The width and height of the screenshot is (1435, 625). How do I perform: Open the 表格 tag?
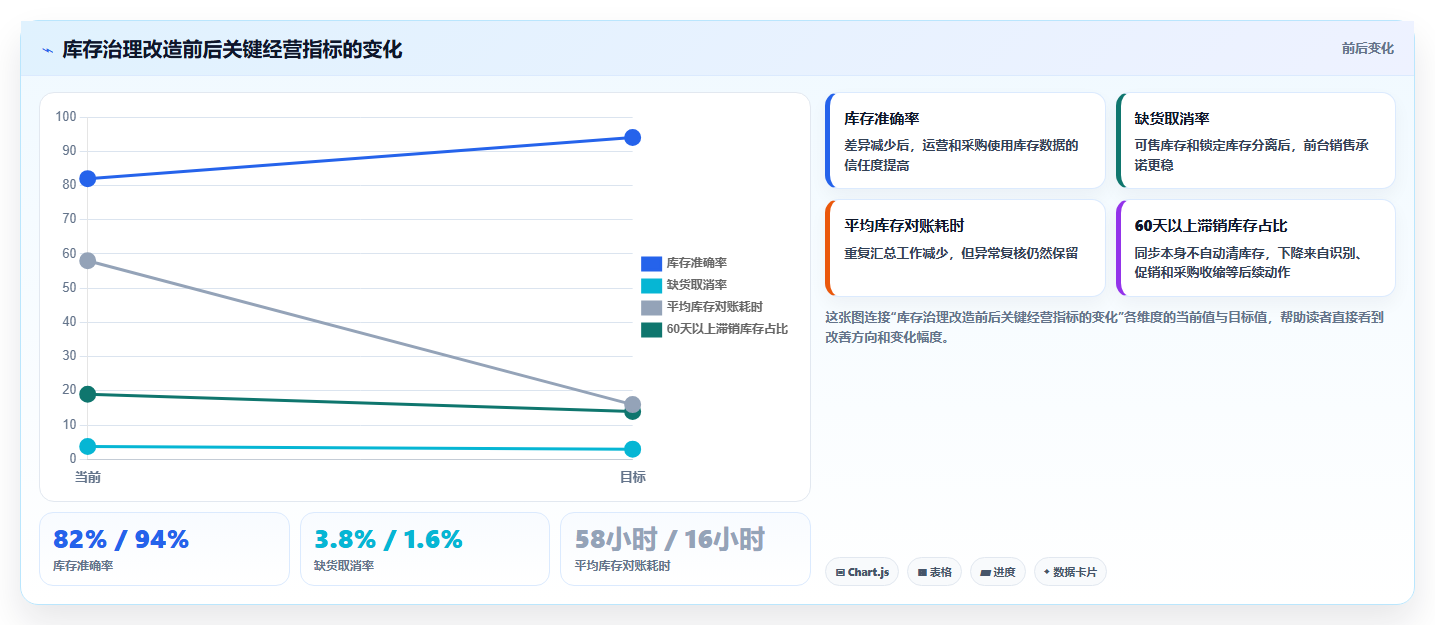934,572
